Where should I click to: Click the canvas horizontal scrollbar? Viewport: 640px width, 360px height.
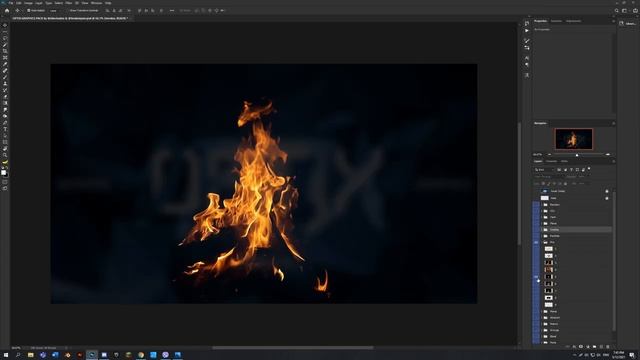[x=292, y=348]
